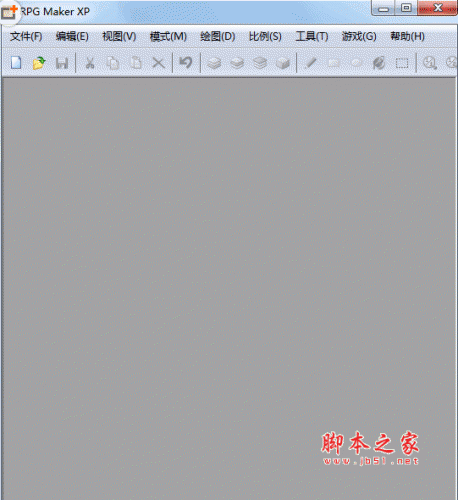Viewport: 458px width, 500px height.
Task: Open the 游戏(G) menu
Action: pos(359,36)
